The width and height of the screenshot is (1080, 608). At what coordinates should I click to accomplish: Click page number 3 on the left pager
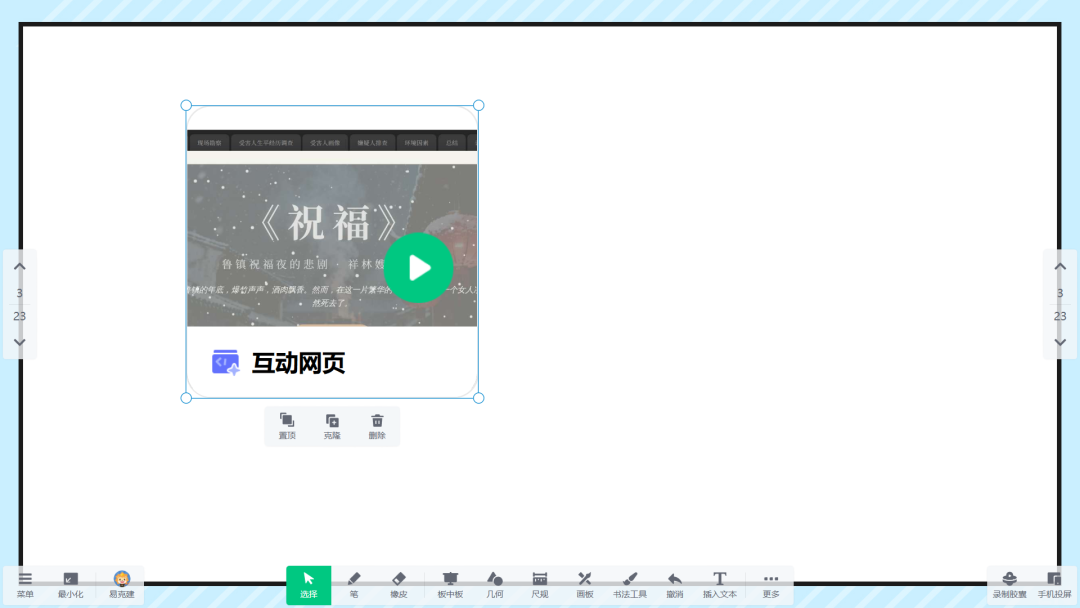19,293
